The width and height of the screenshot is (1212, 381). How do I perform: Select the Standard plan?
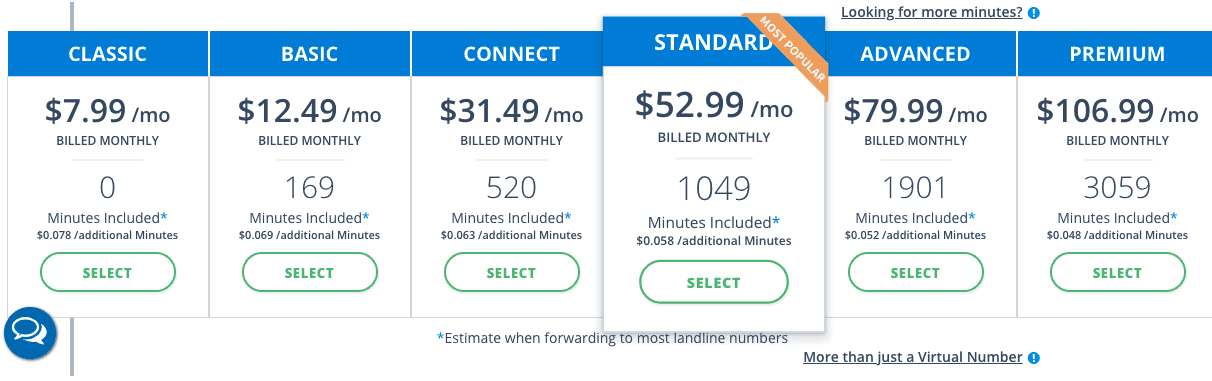pos(714,283)
